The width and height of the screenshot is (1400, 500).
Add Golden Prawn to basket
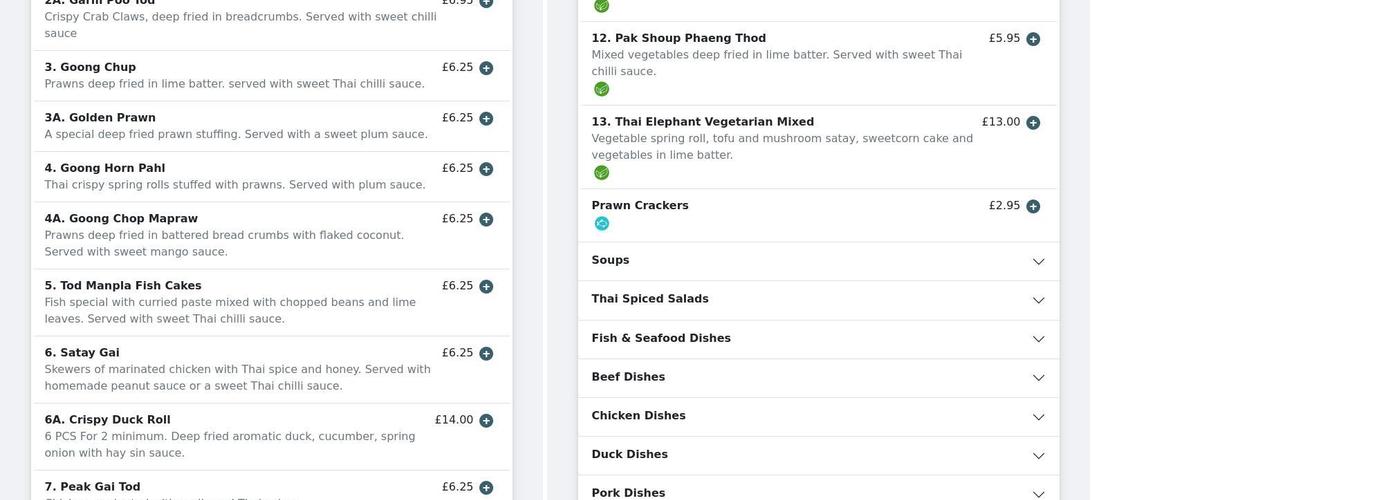pos(486,118)
